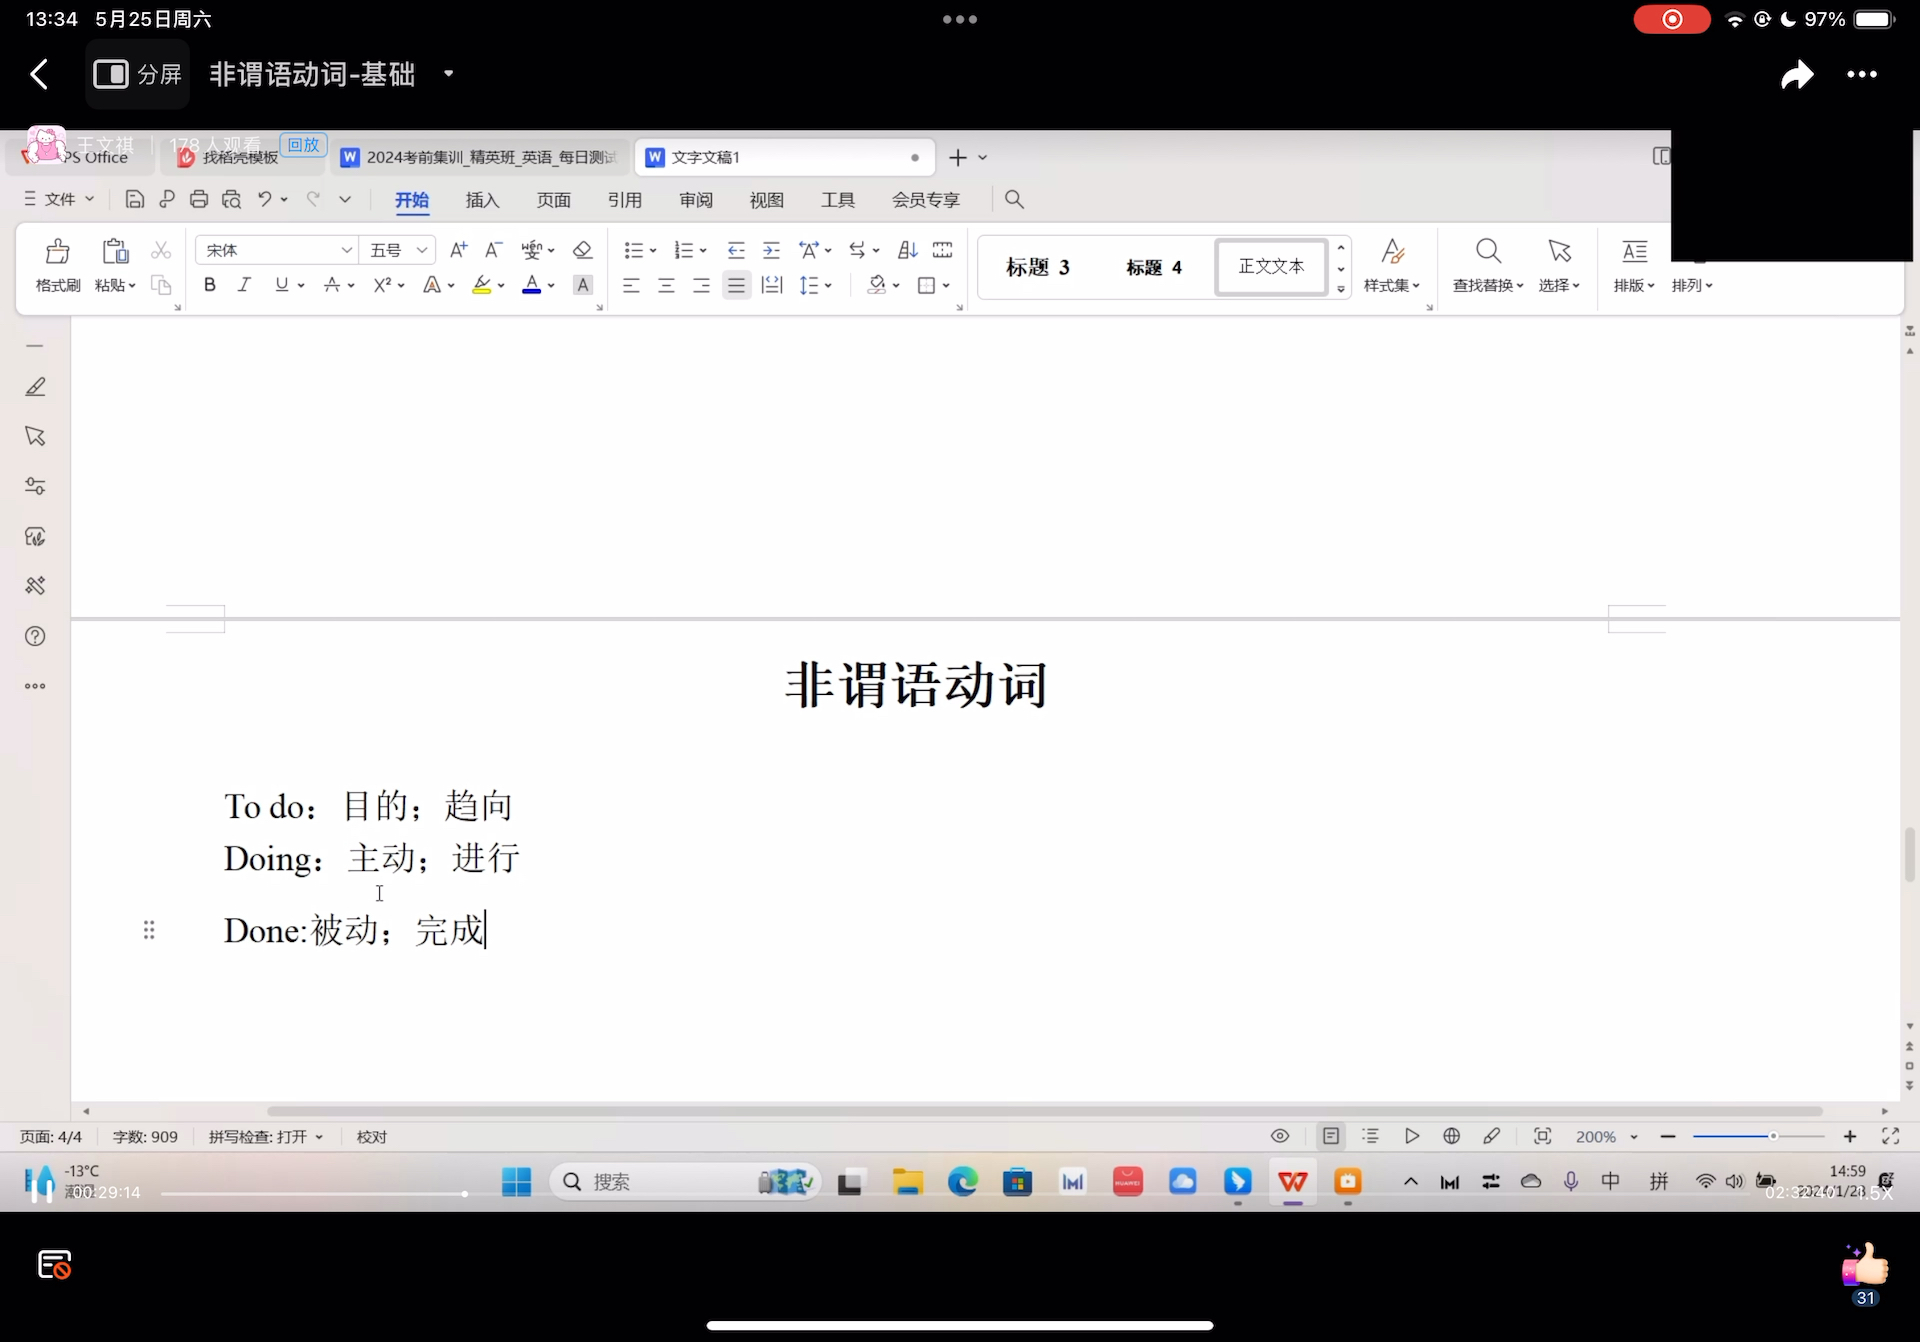Open the Windows Start button

point(516,1182)
